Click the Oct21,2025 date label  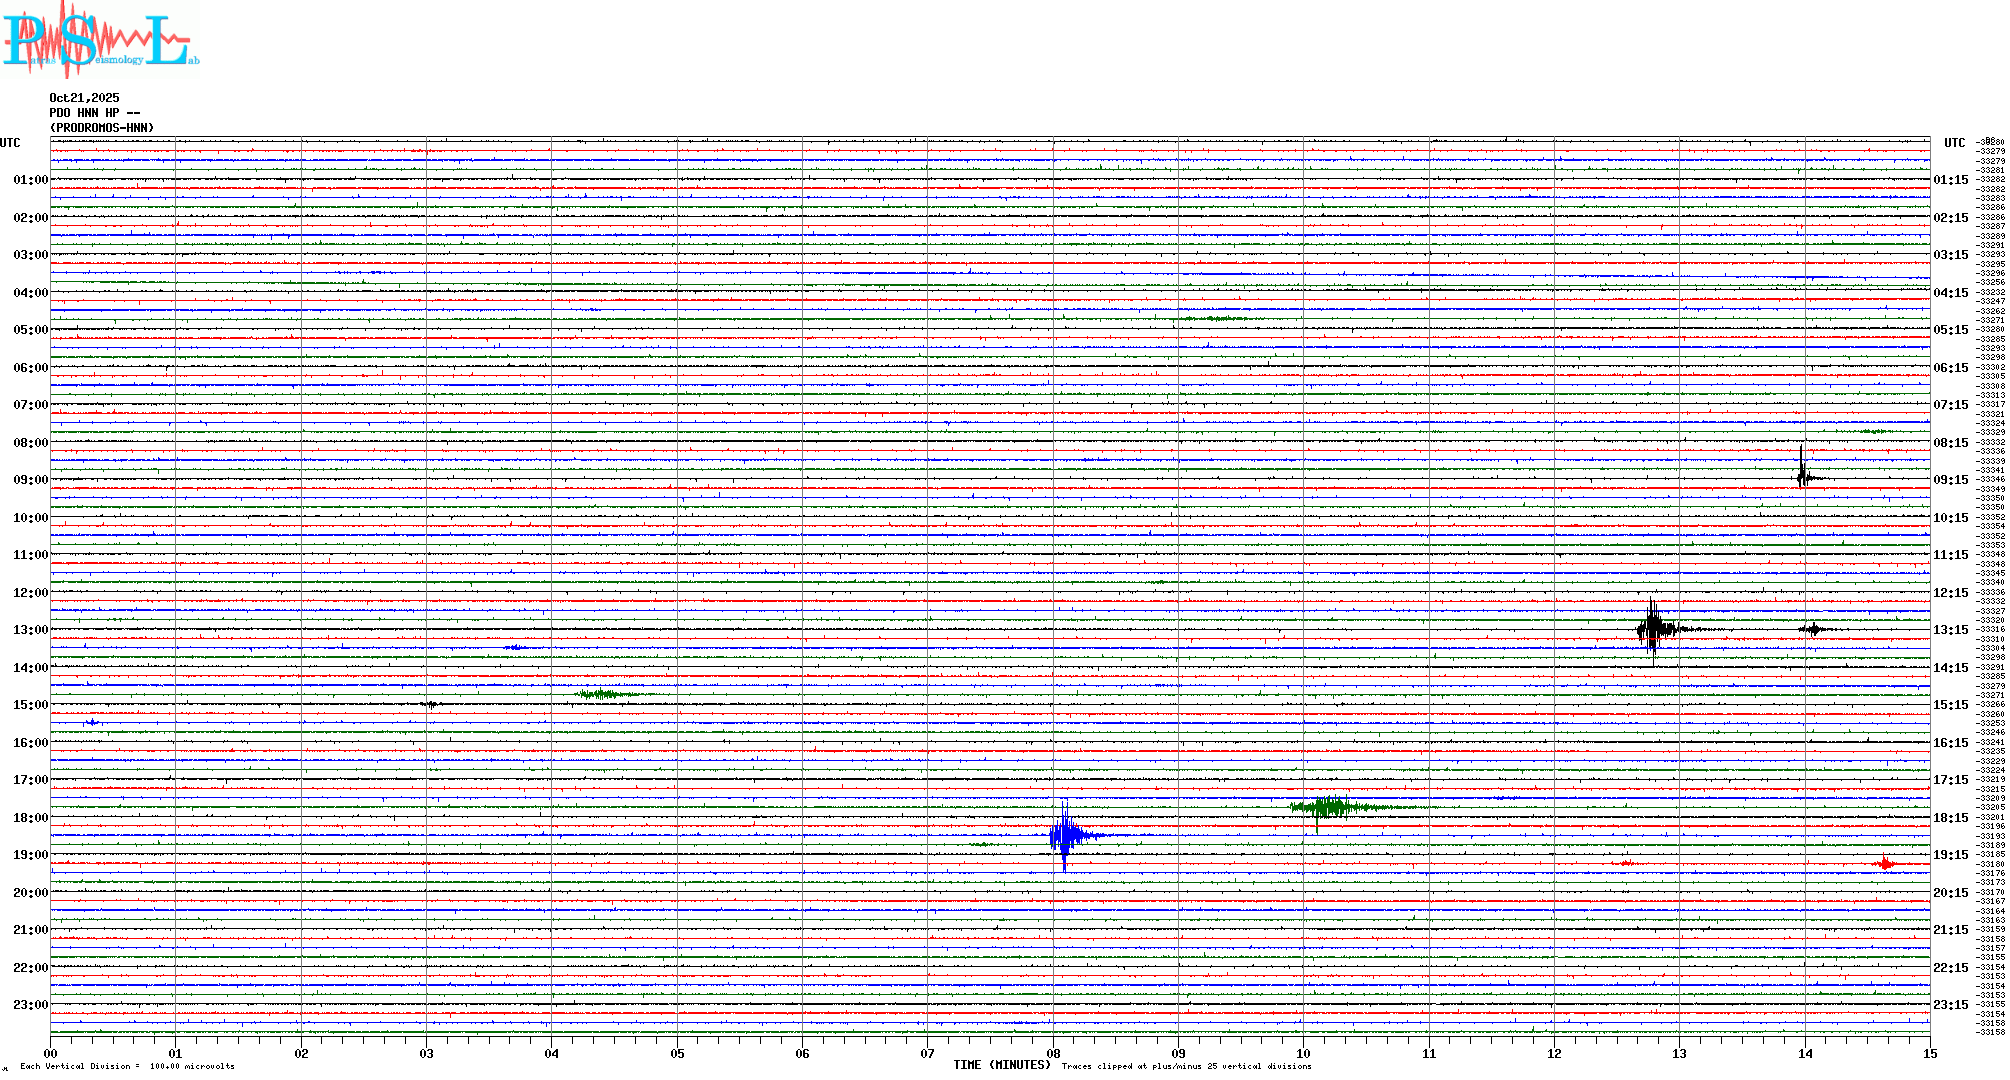click(84, 98)
